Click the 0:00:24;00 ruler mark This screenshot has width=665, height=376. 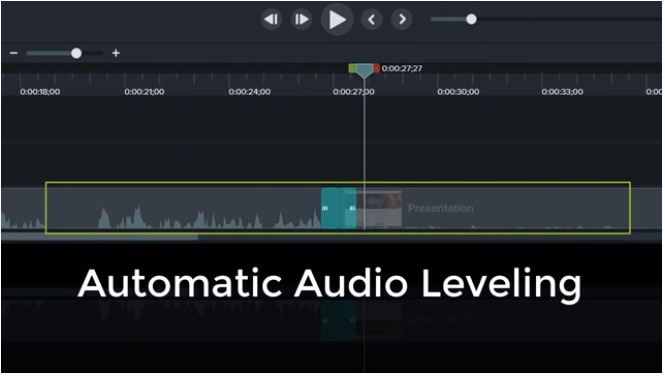pos(249,92)
